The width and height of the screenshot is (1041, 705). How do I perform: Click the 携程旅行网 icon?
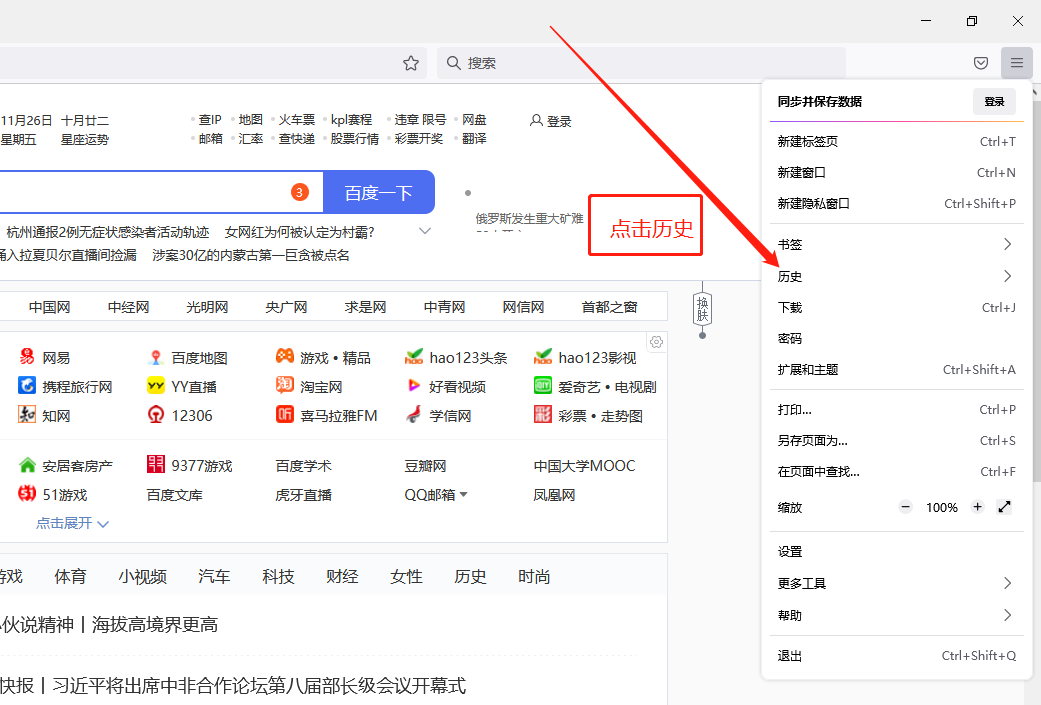(x=27, y=386)
